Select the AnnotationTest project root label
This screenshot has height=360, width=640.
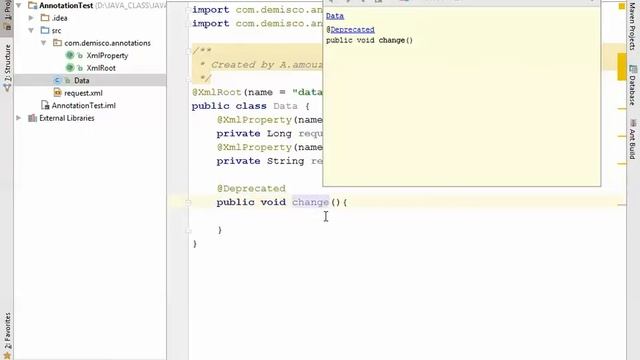66,5
